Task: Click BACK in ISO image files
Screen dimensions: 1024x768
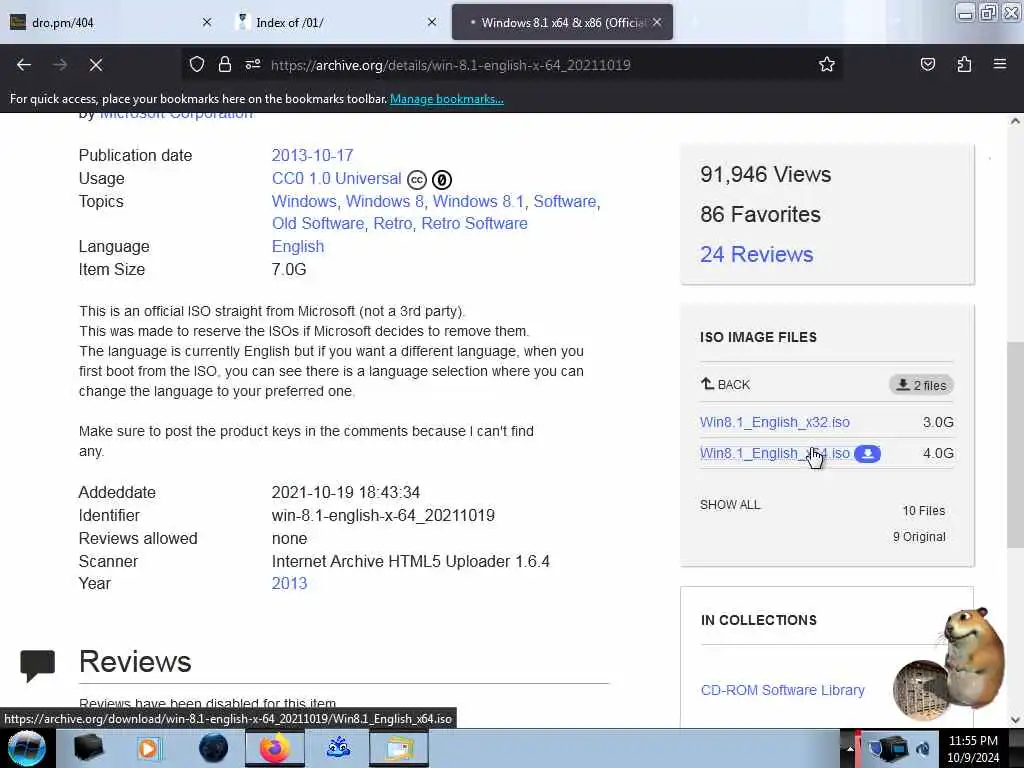Action: point(726,384)
